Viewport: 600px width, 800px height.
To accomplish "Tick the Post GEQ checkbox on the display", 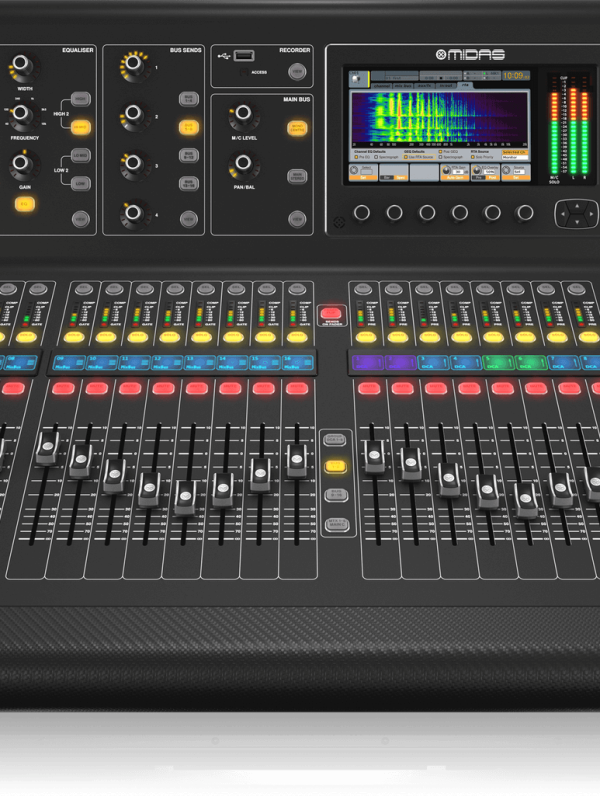I will (x=440, y=152).
